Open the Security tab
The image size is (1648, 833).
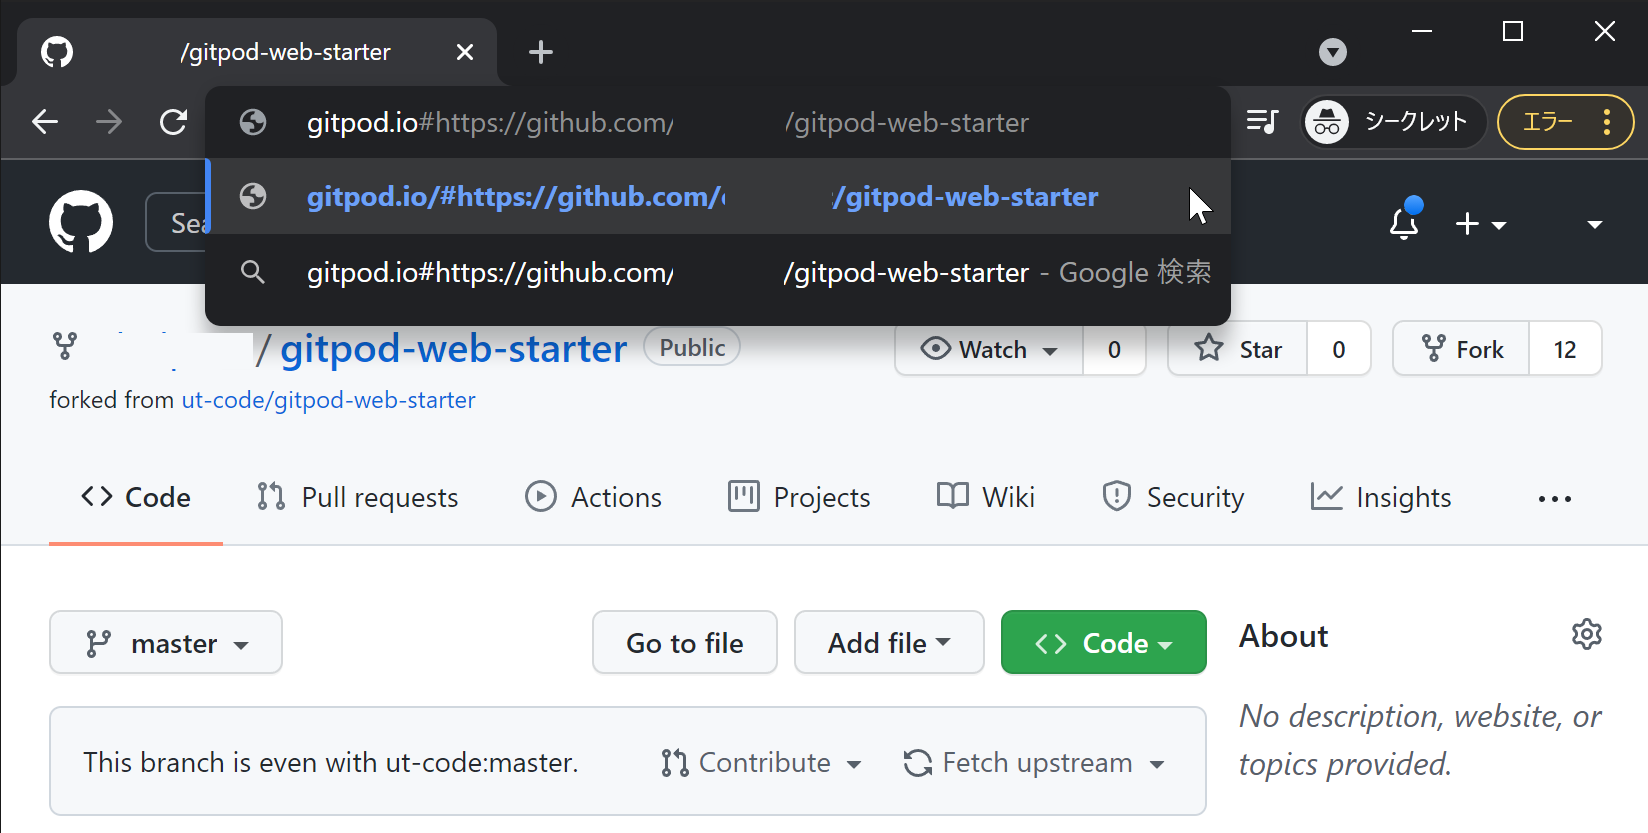click(x=1172, y=497)
